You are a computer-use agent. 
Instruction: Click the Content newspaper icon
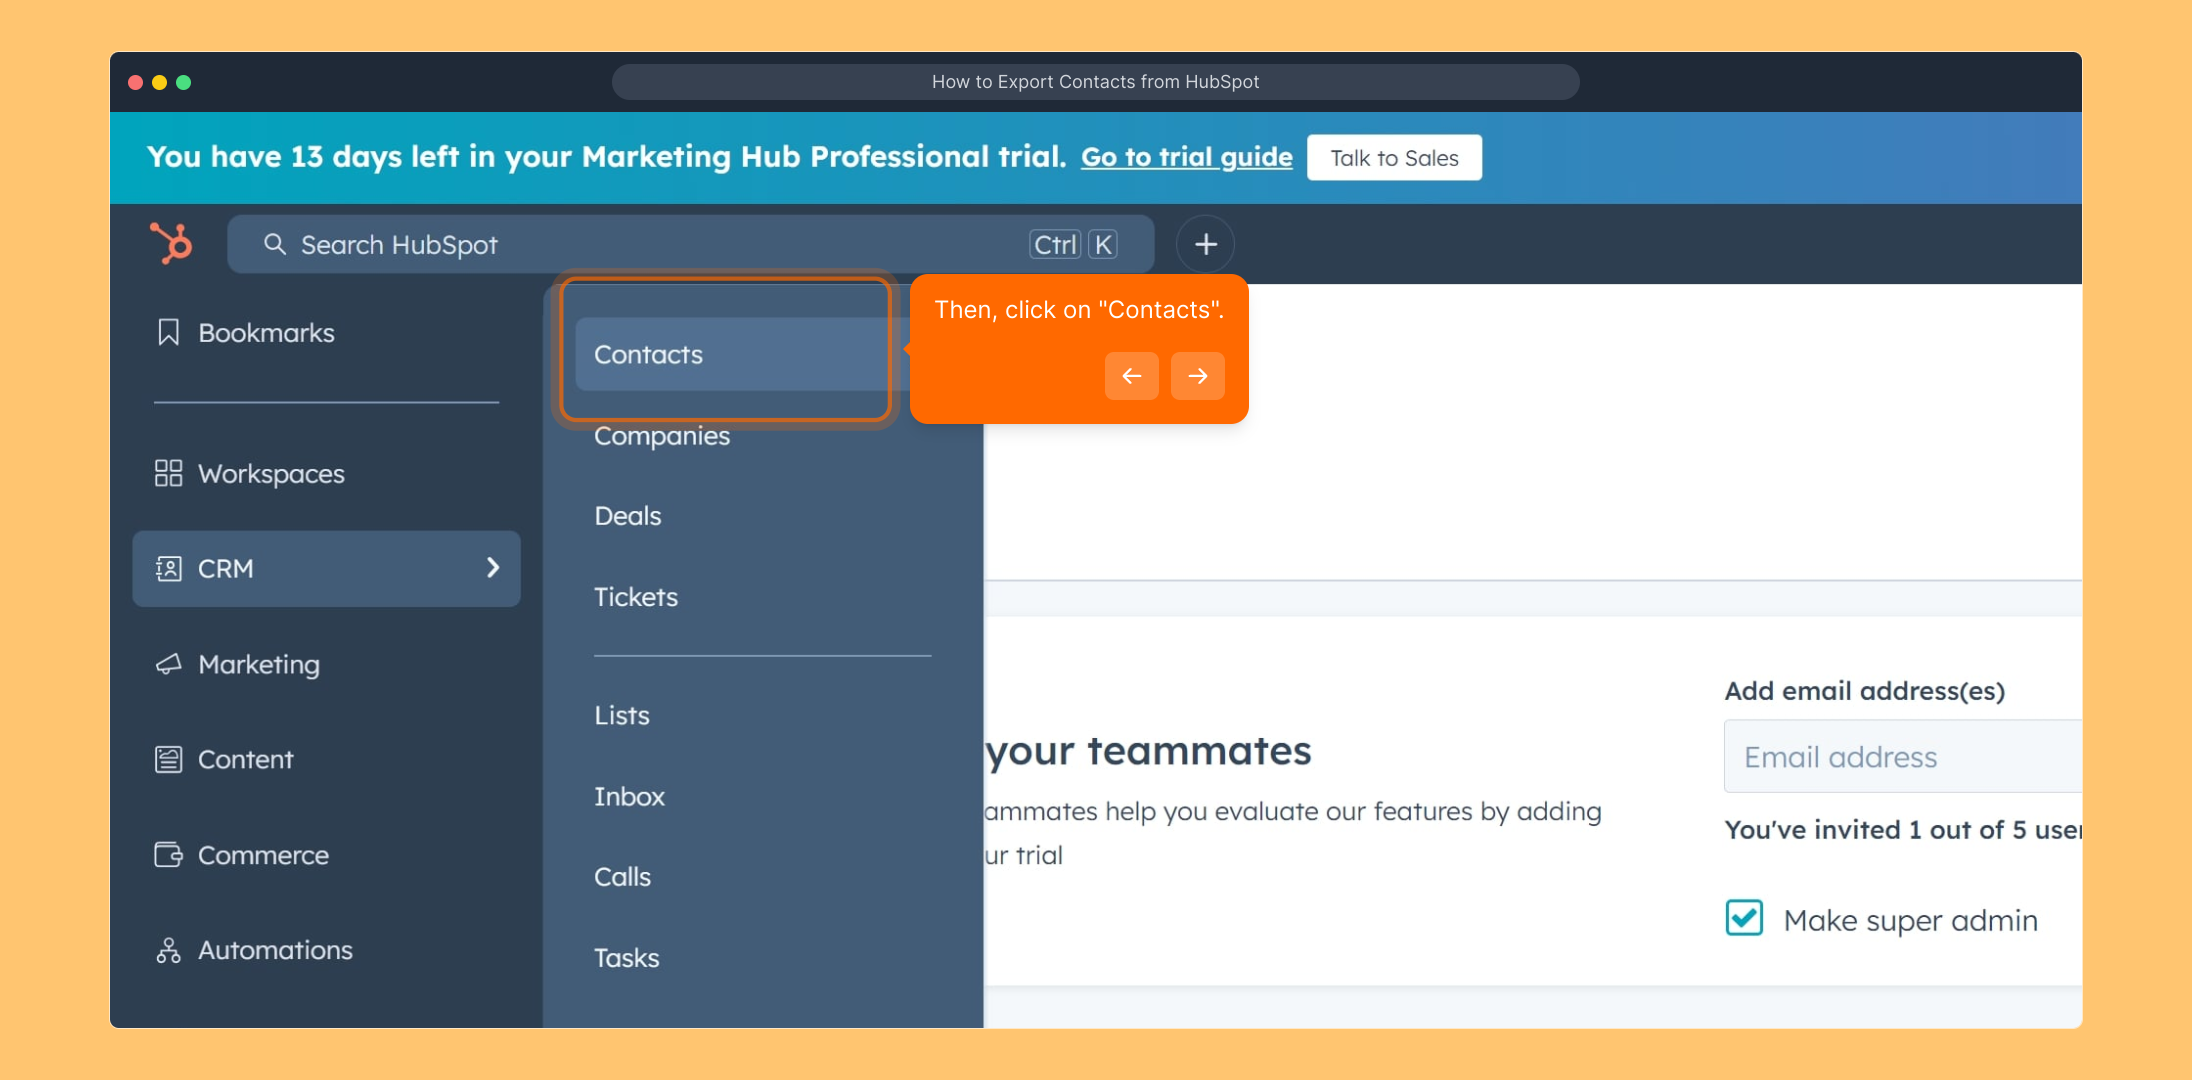(x=168, y=759)
